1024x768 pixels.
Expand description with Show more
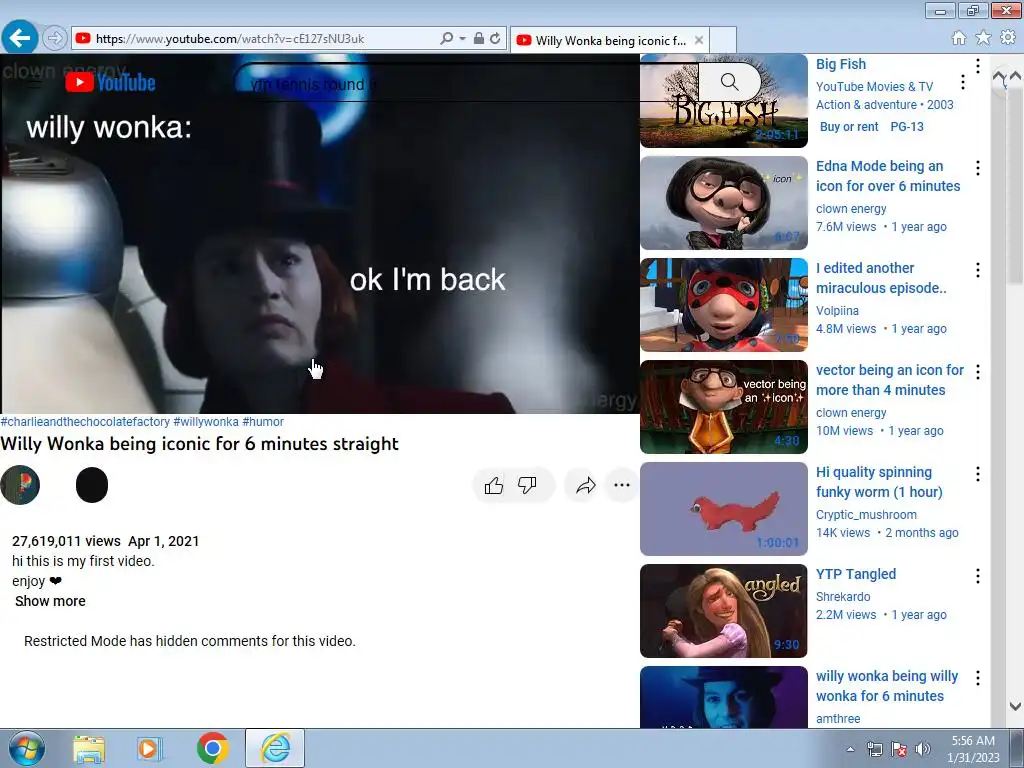pos(50,601)
